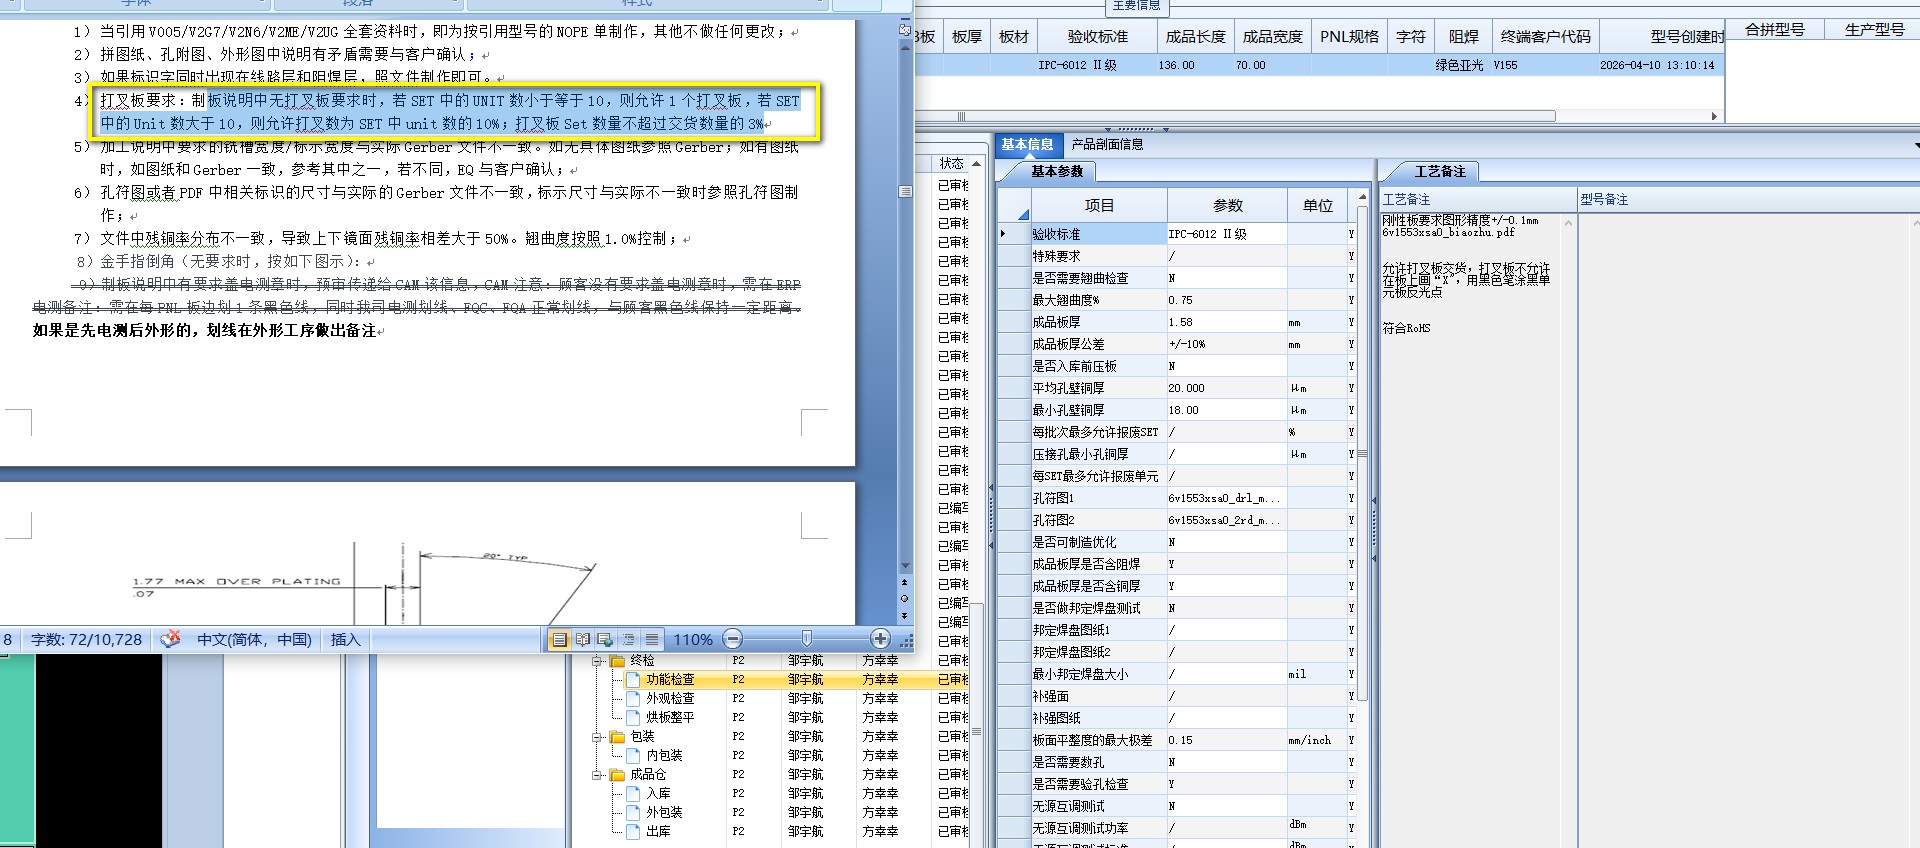
Task: Click the document icon beside 功能检查
Action: pyautogui.click(x=634, y=680)
